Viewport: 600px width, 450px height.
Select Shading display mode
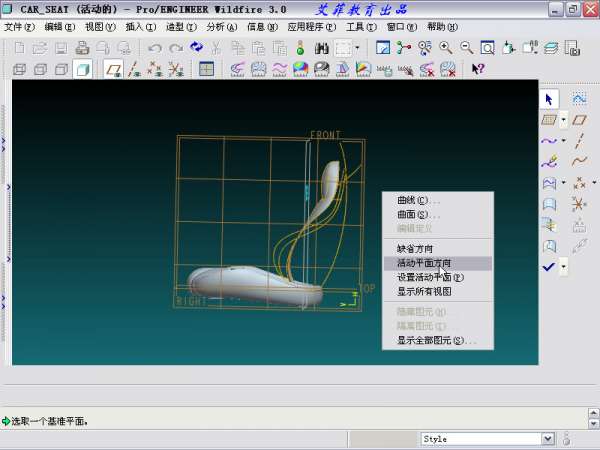pos(83,69)
